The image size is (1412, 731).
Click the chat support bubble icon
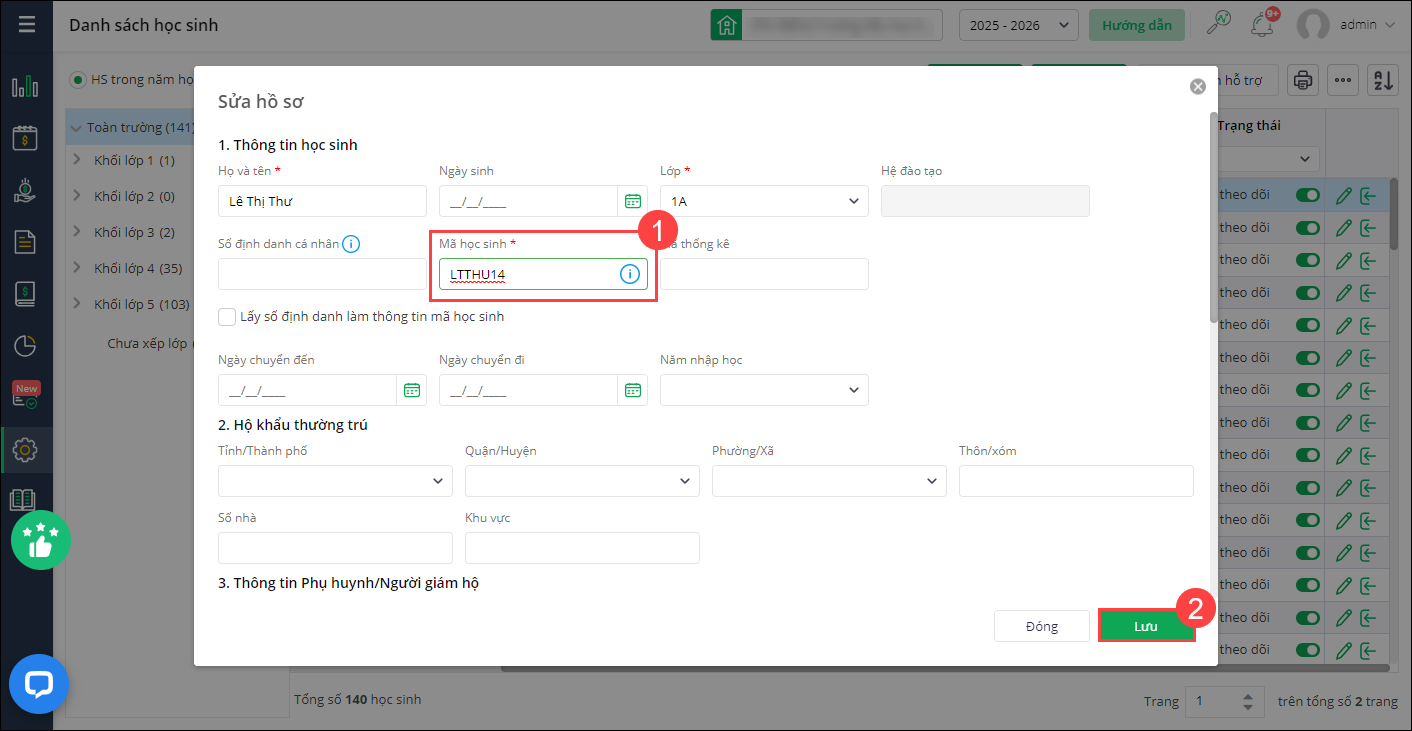pos(38,685)
